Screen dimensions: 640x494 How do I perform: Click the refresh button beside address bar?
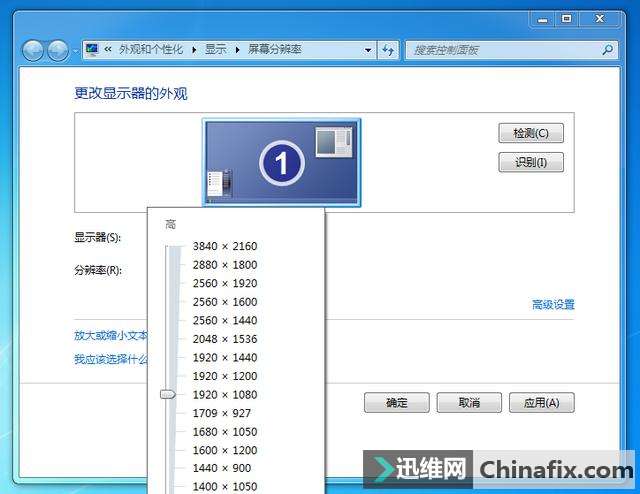point(388,50)
